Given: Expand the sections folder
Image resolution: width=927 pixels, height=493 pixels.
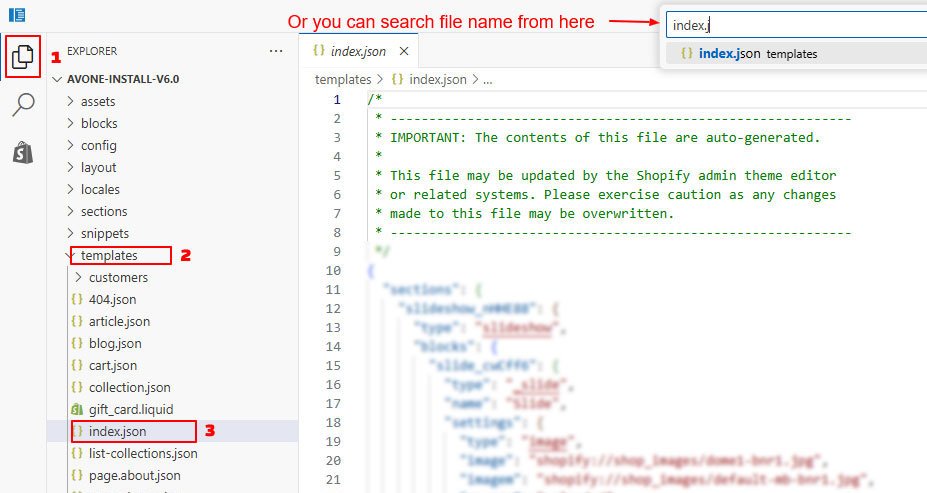Looking at the screenshot, I should (103, 211).
